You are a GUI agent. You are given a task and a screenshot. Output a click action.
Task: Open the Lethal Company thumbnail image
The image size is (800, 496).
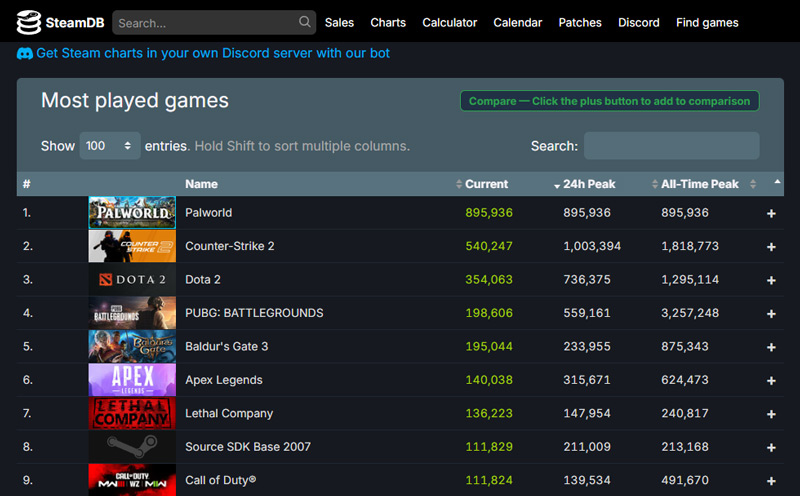132,413
